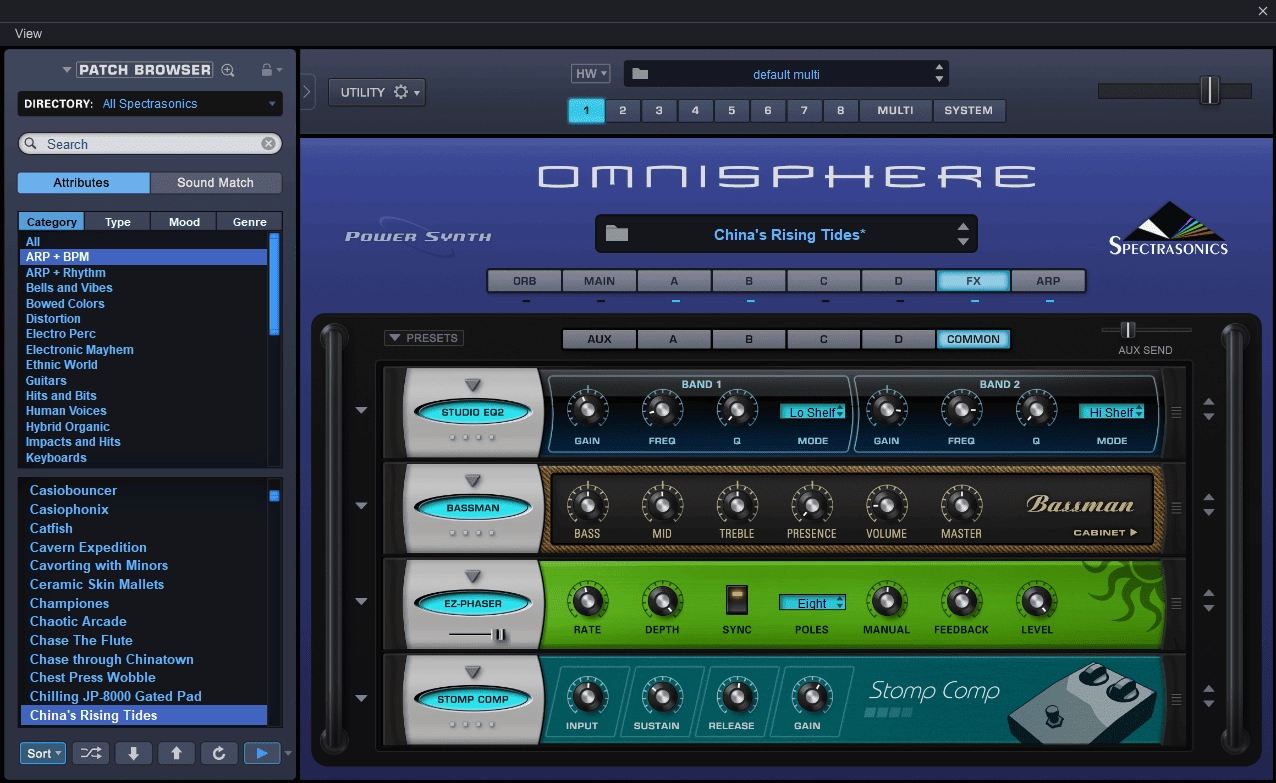Open the Sort dropdown
This screenshot has height=783, width=1276.
(43, 753)
